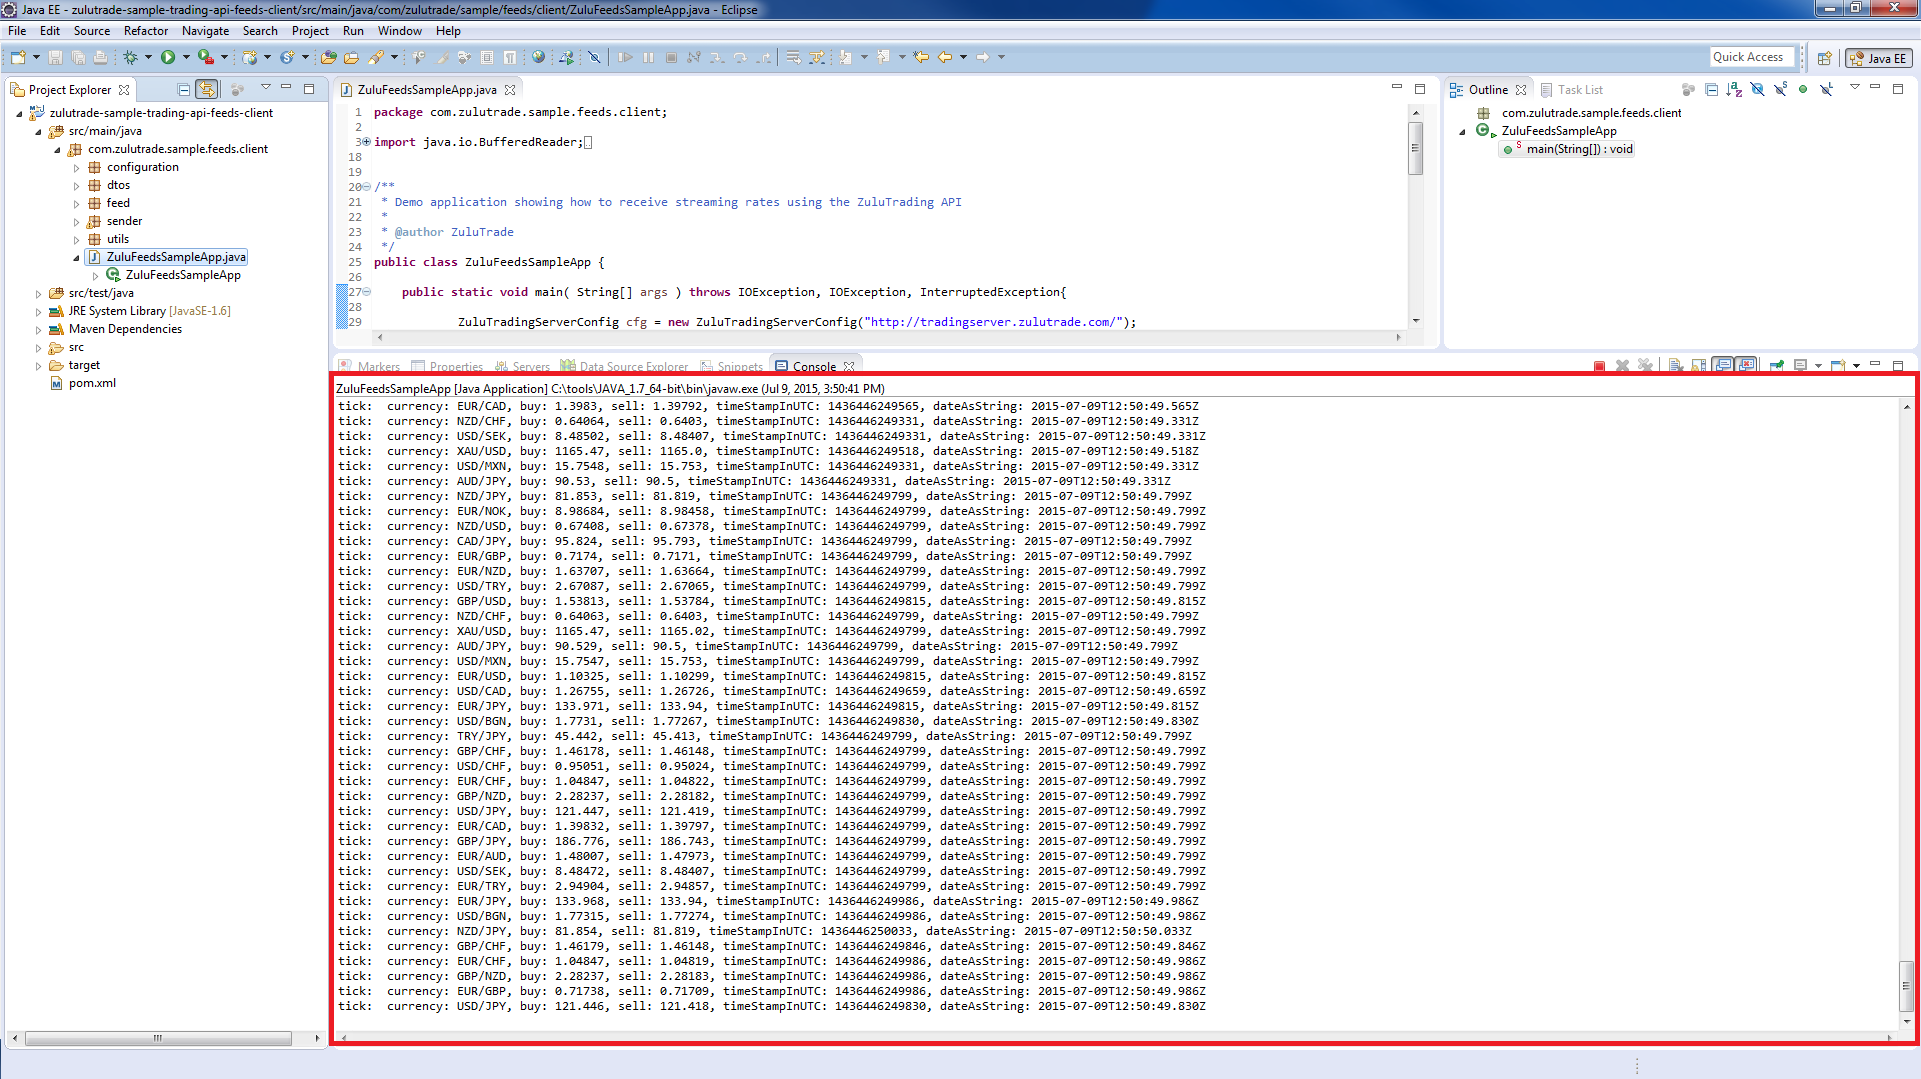The height and width of the screenshot is (1079, 1921).
Task: Select the Java EE perspective button
Action: click(1879, 58)
